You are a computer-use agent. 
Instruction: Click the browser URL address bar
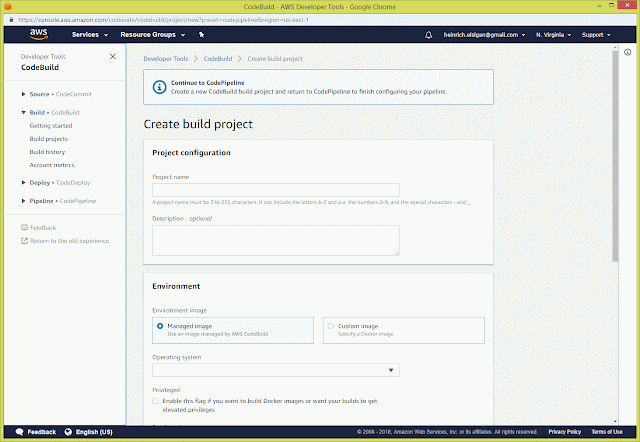[163, 20]
